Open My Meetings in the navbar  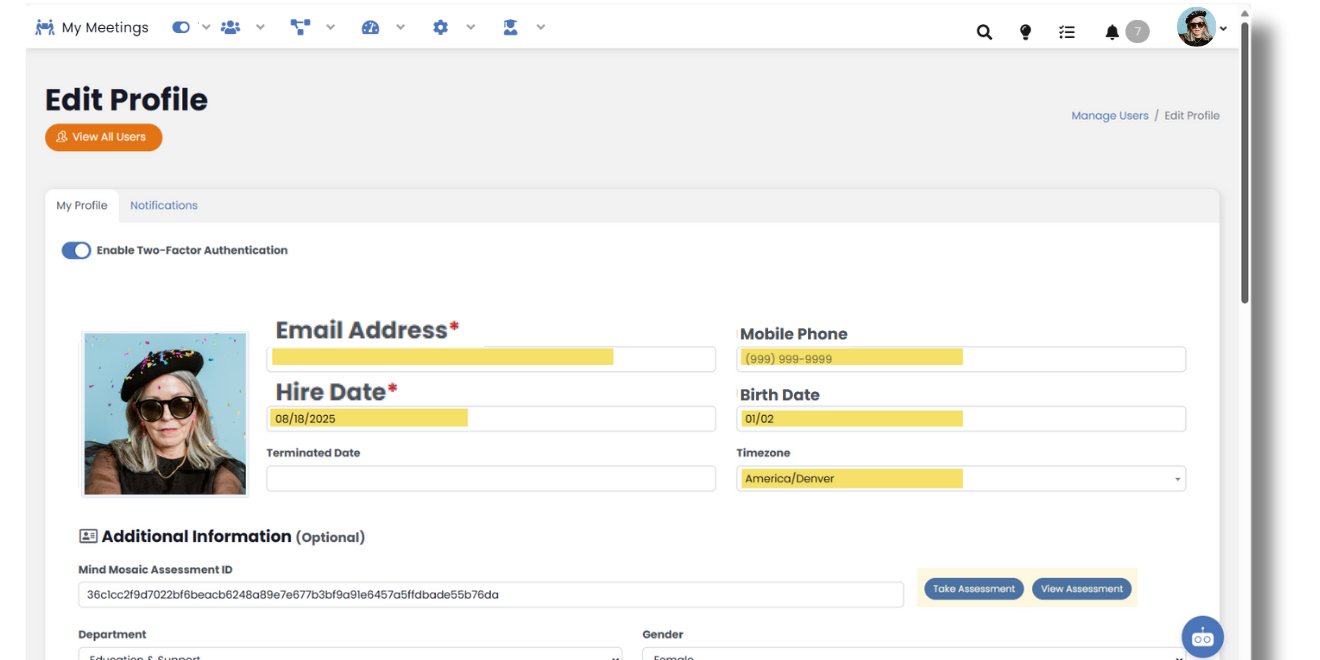(92, 28)
